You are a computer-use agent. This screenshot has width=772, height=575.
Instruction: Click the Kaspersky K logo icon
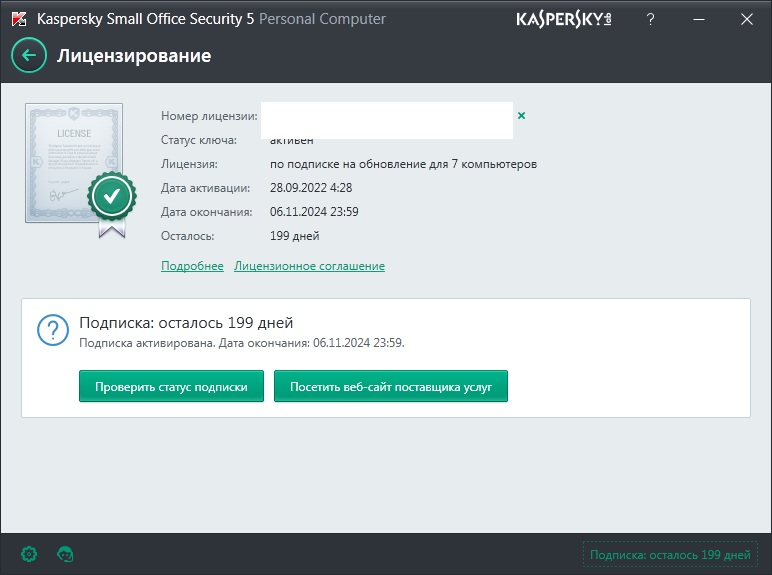(x=19, y=19)
